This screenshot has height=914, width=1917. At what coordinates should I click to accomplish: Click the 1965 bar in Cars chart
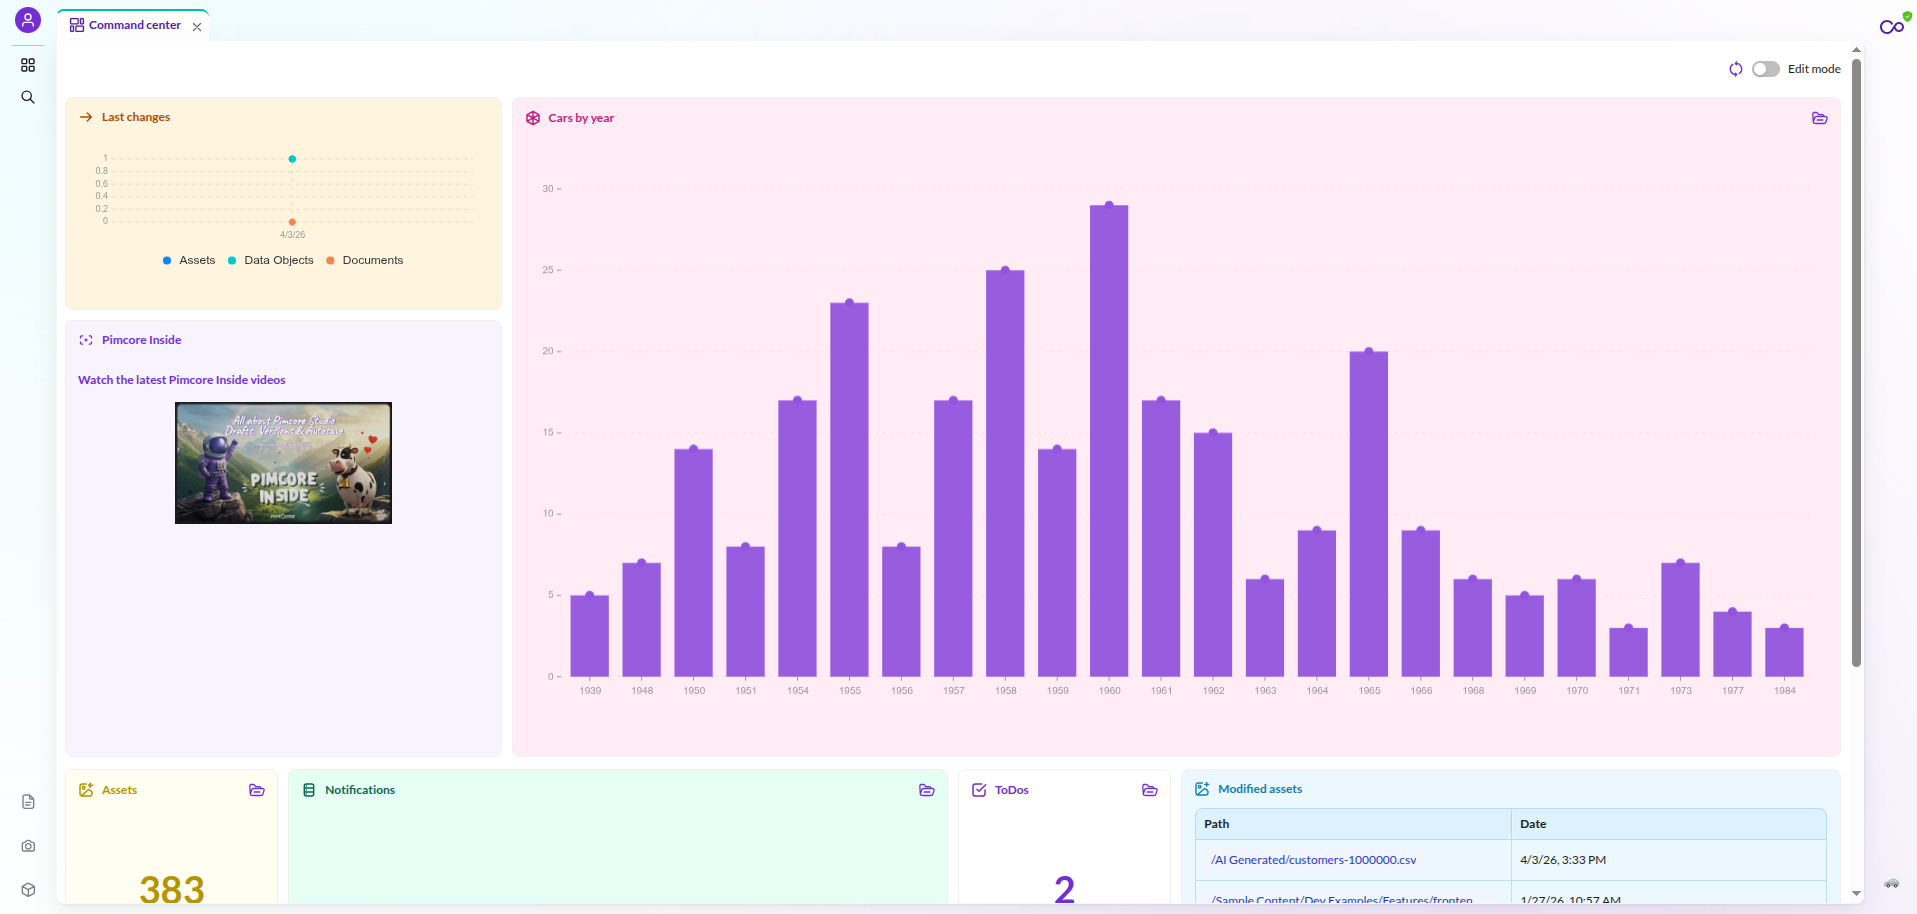(1369, 514)
